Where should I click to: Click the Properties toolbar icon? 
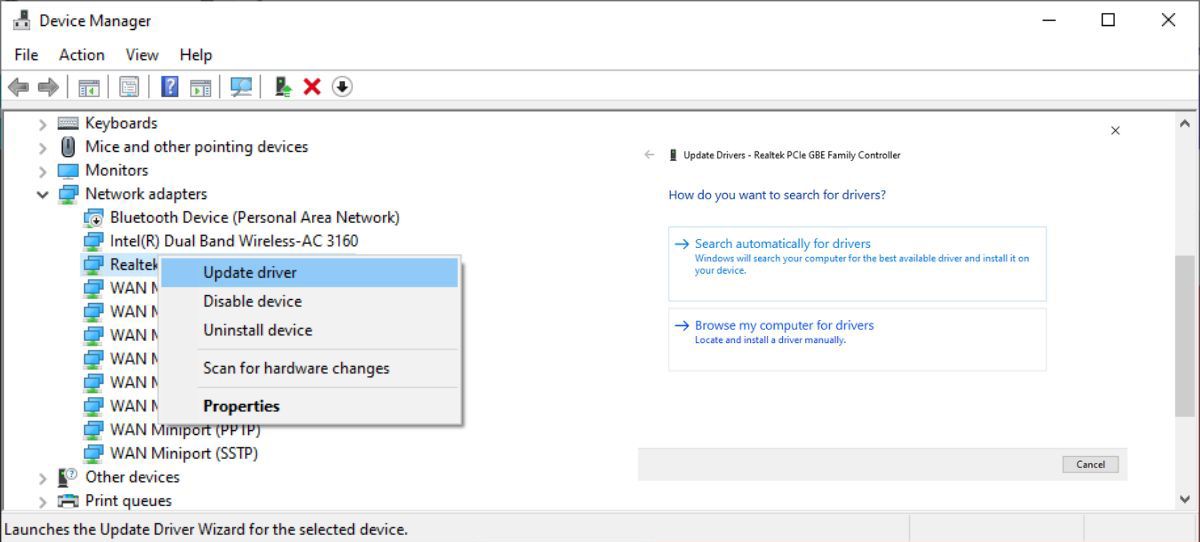click(x=129, y=87)
